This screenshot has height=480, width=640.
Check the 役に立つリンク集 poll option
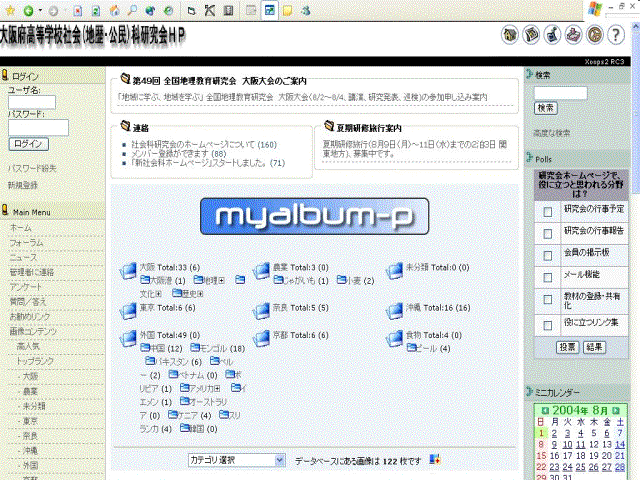pyautogui.click(x=548, y=326)
